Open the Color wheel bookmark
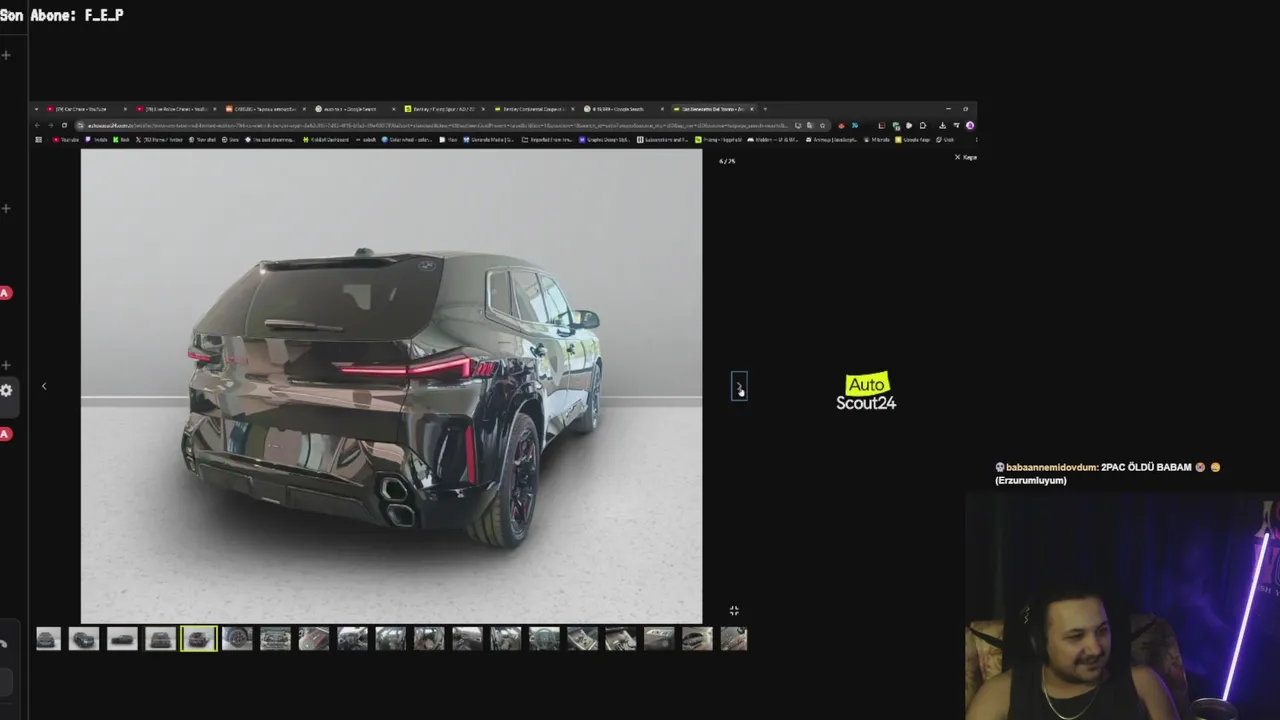This screenshot has width=1280, height=720. (405, 139)
